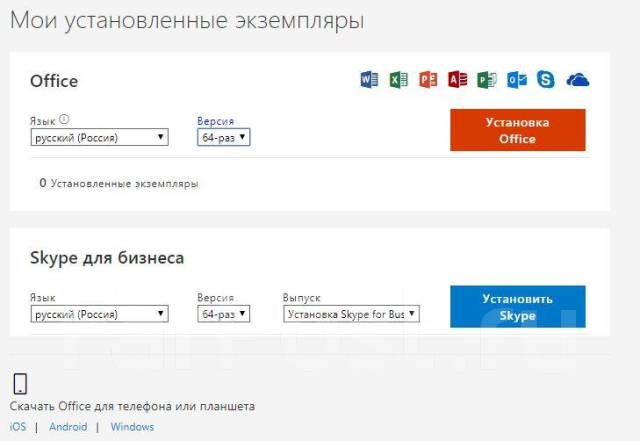Open the Windows download link

pyautogui.click(x=132, y=427)
